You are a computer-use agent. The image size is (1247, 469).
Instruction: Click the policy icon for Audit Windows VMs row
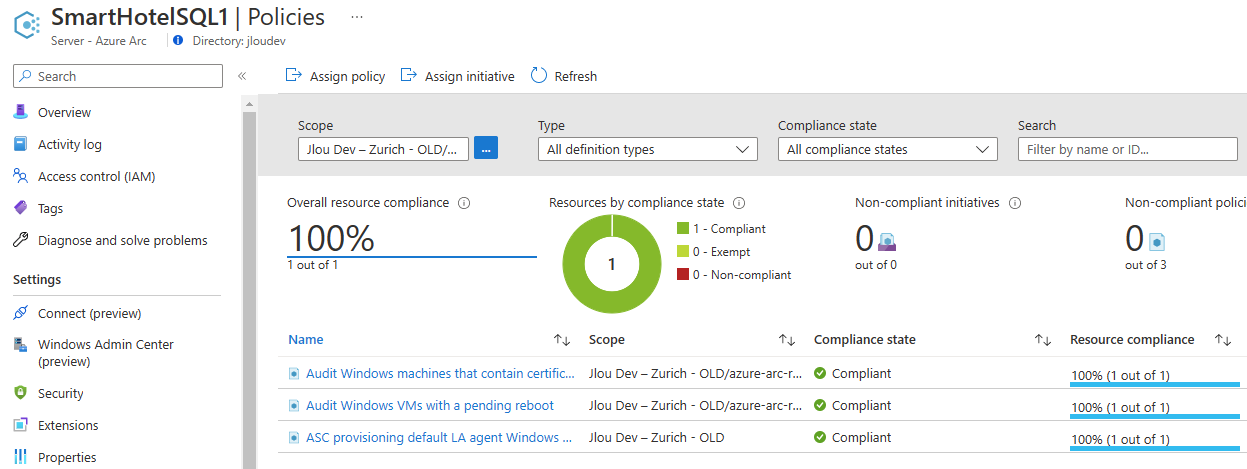tap(294, 405)
